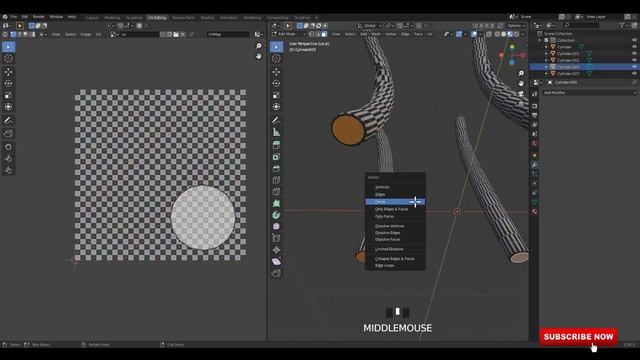Open the Edit Mode dropdown

[x=289, y=34]
